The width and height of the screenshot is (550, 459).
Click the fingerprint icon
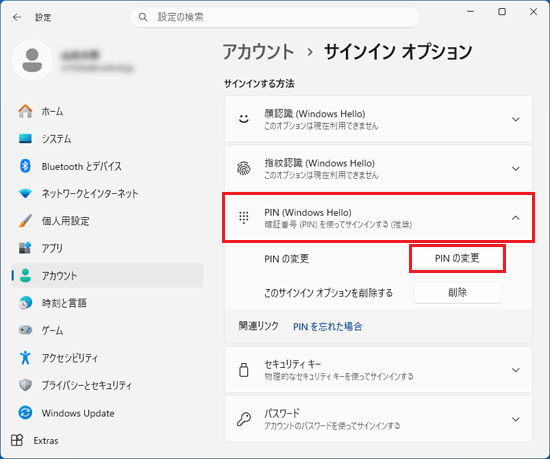click(244, 168)
